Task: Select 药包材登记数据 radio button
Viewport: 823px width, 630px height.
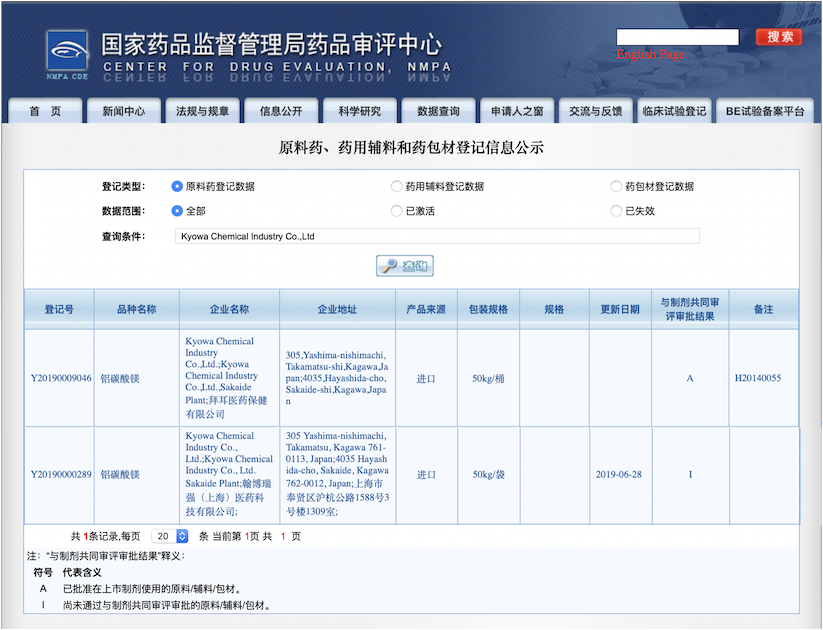Action: click(616, 186)
